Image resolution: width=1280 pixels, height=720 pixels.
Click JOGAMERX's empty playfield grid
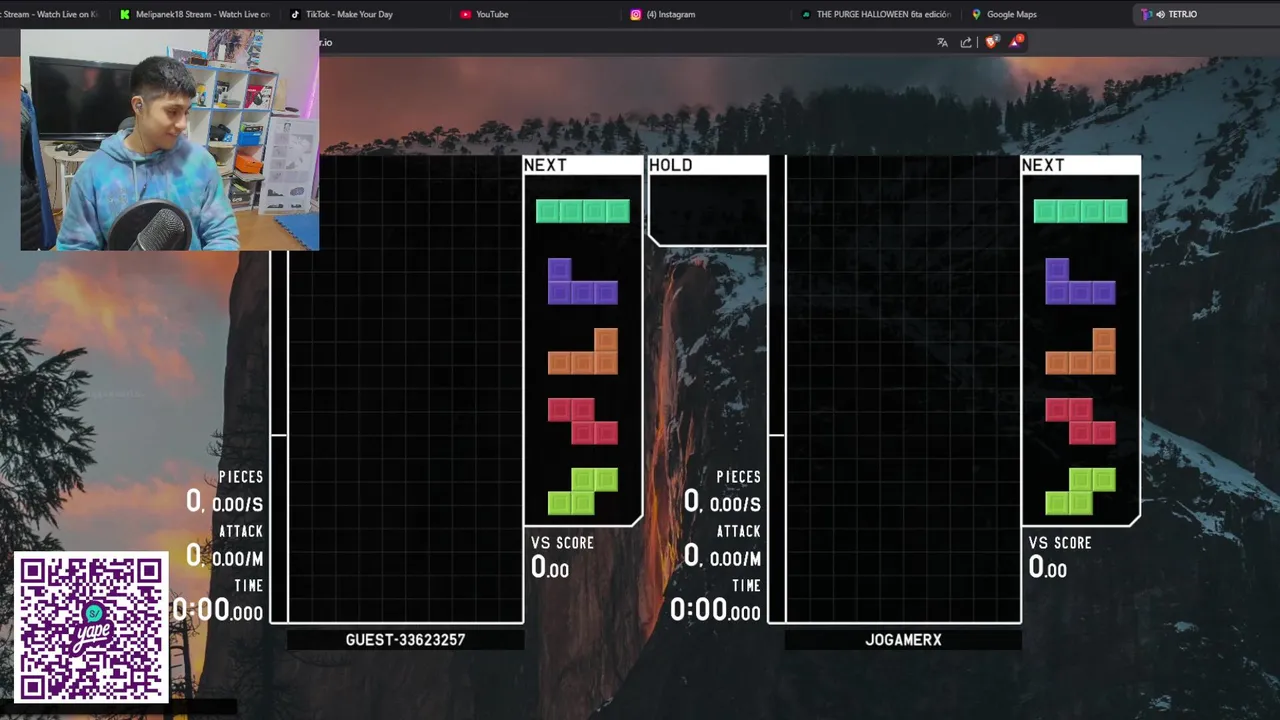(903, 389)
